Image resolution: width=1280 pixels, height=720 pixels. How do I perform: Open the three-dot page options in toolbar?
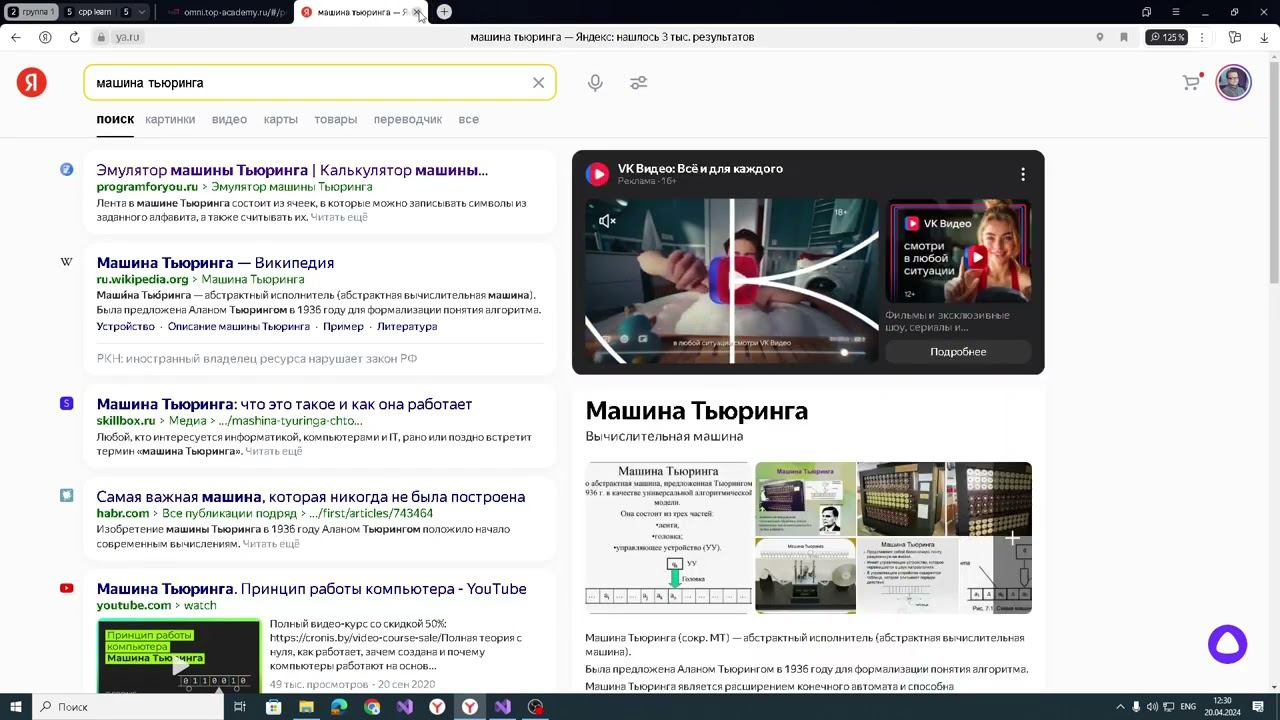pos(1202,37)
